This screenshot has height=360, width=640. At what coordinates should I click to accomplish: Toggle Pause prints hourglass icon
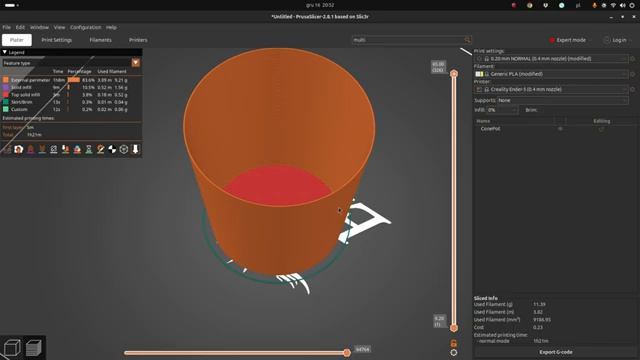coord(89,149)
